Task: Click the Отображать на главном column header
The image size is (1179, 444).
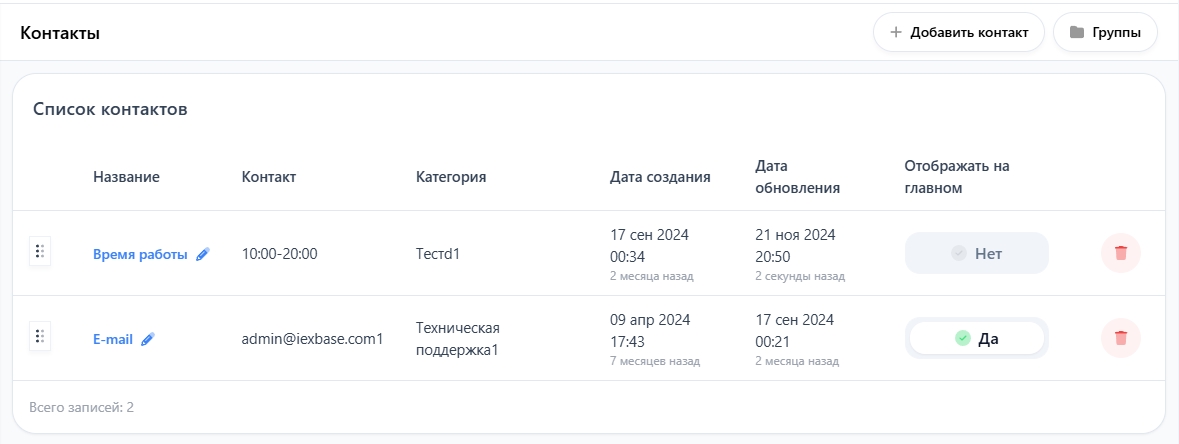Action: 956,177
